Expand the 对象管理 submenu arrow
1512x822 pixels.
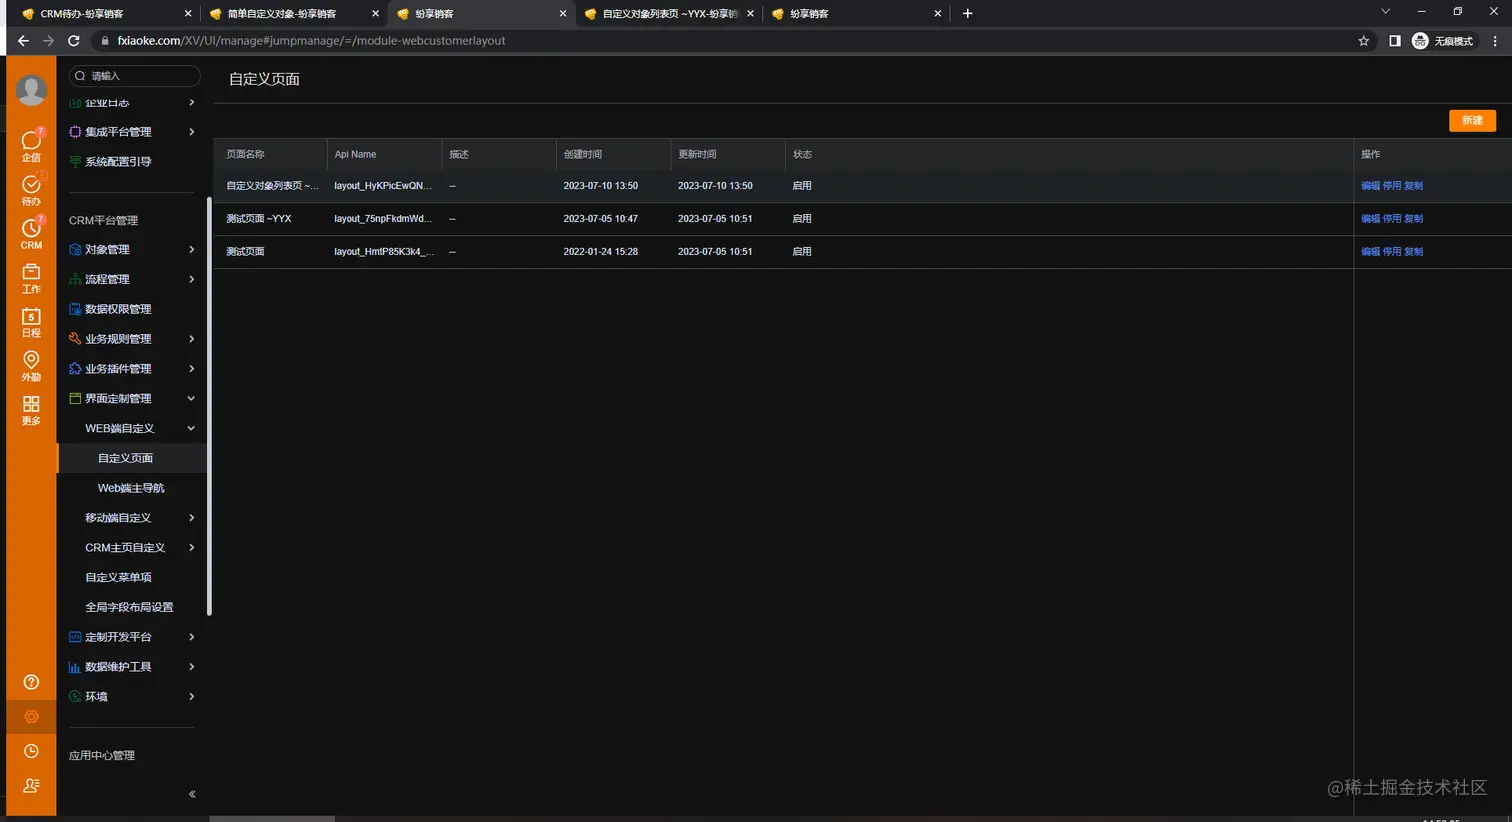(x=192, y=249)
